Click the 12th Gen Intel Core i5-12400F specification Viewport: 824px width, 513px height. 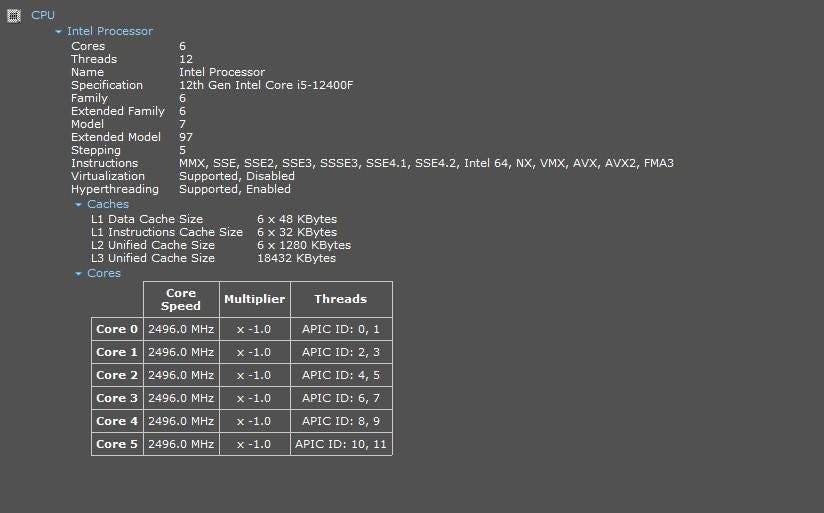pos(266,86)
